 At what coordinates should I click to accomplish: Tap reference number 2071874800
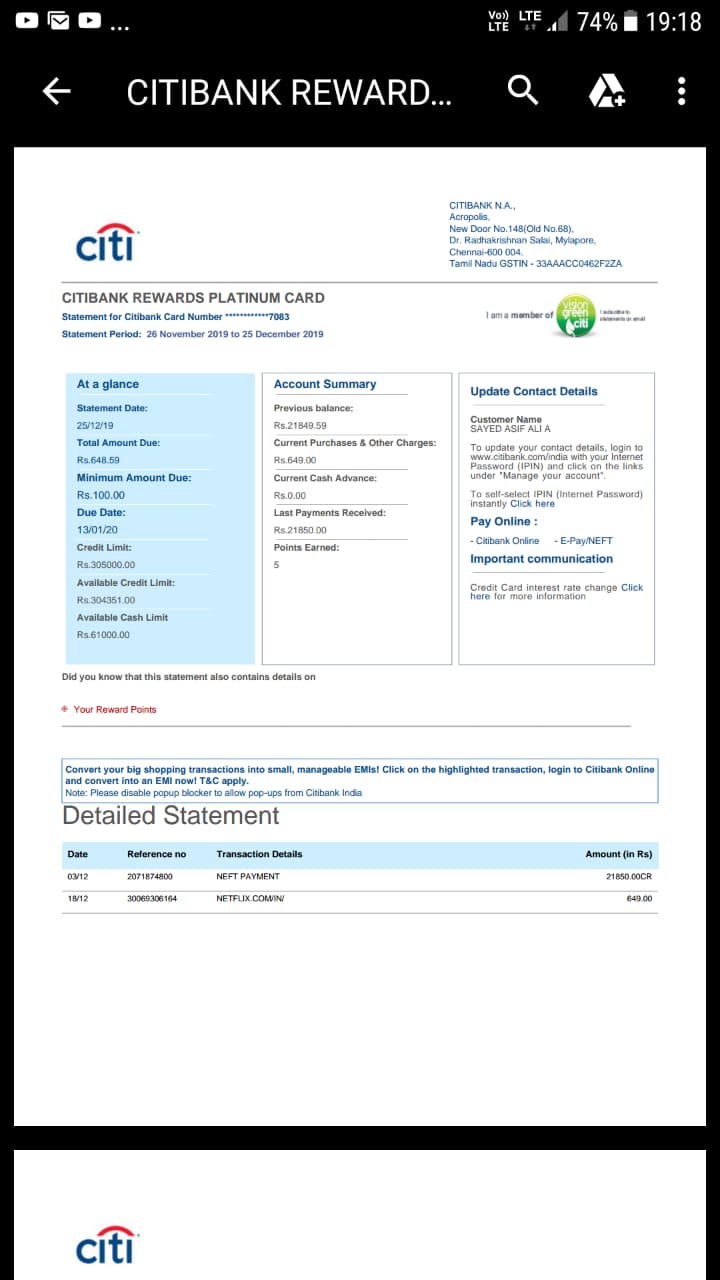tap(150, 876)
